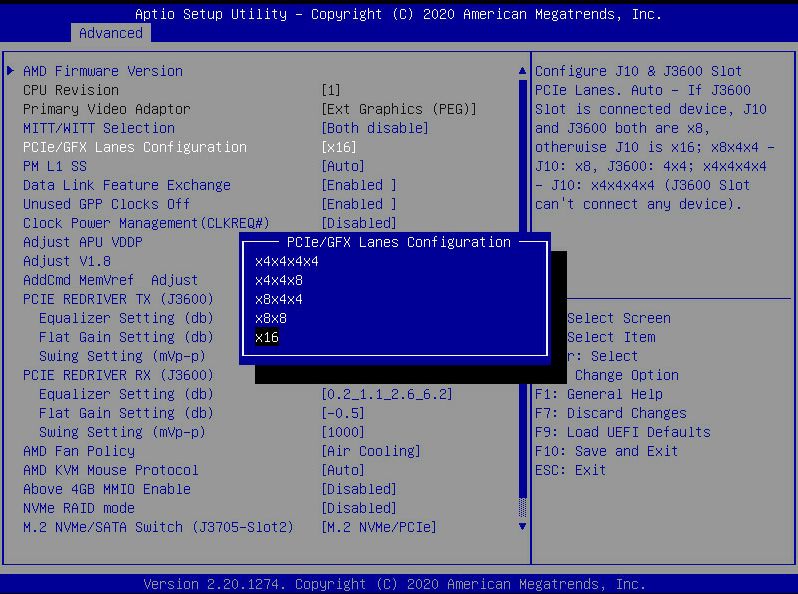
Task: Click F10: Save and Exit hint
Action: 606,451
